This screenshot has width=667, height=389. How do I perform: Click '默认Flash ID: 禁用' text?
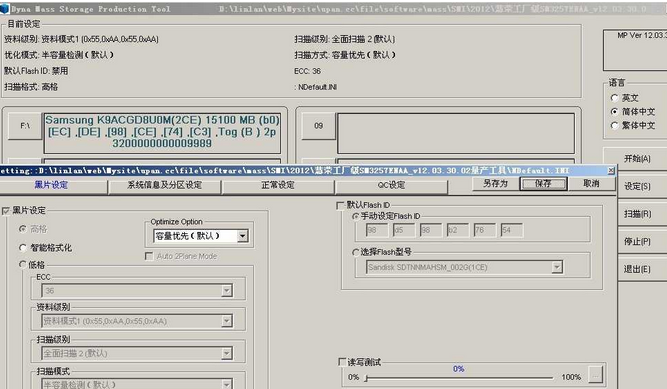36,71
